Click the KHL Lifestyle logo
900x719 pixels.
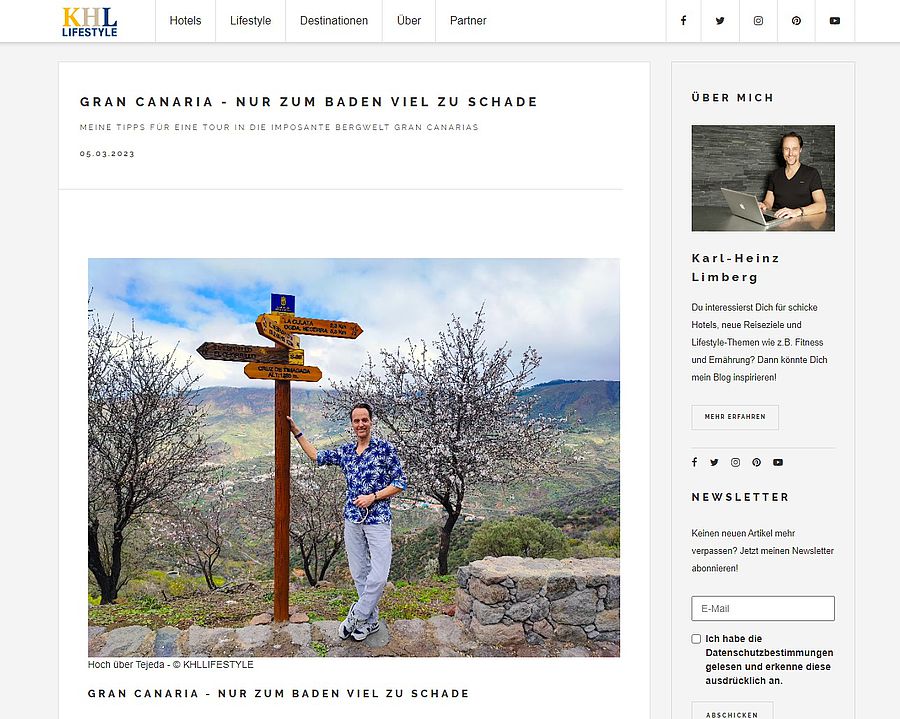[90, 22]
